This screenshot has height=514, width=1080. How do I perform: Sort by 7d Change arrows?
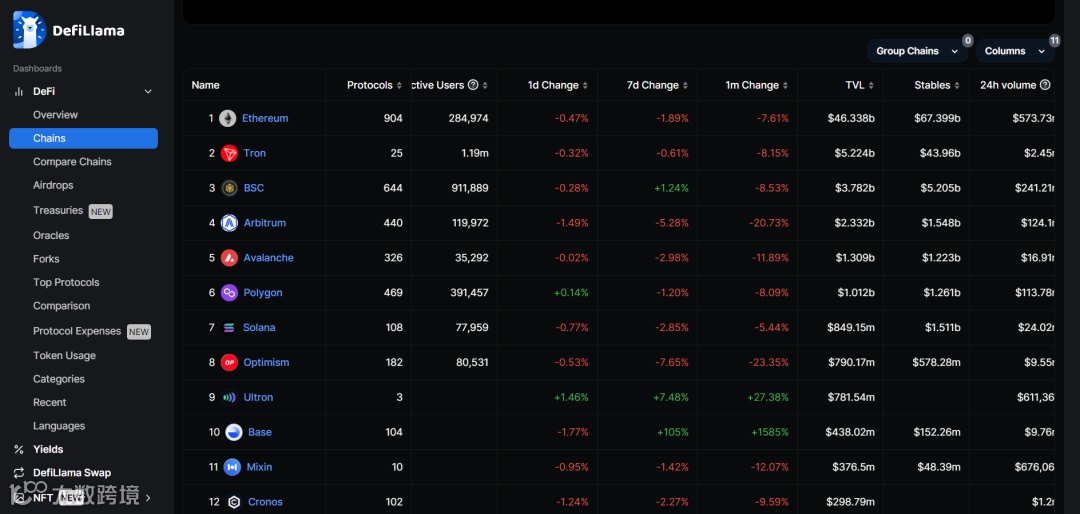point(685,85)
